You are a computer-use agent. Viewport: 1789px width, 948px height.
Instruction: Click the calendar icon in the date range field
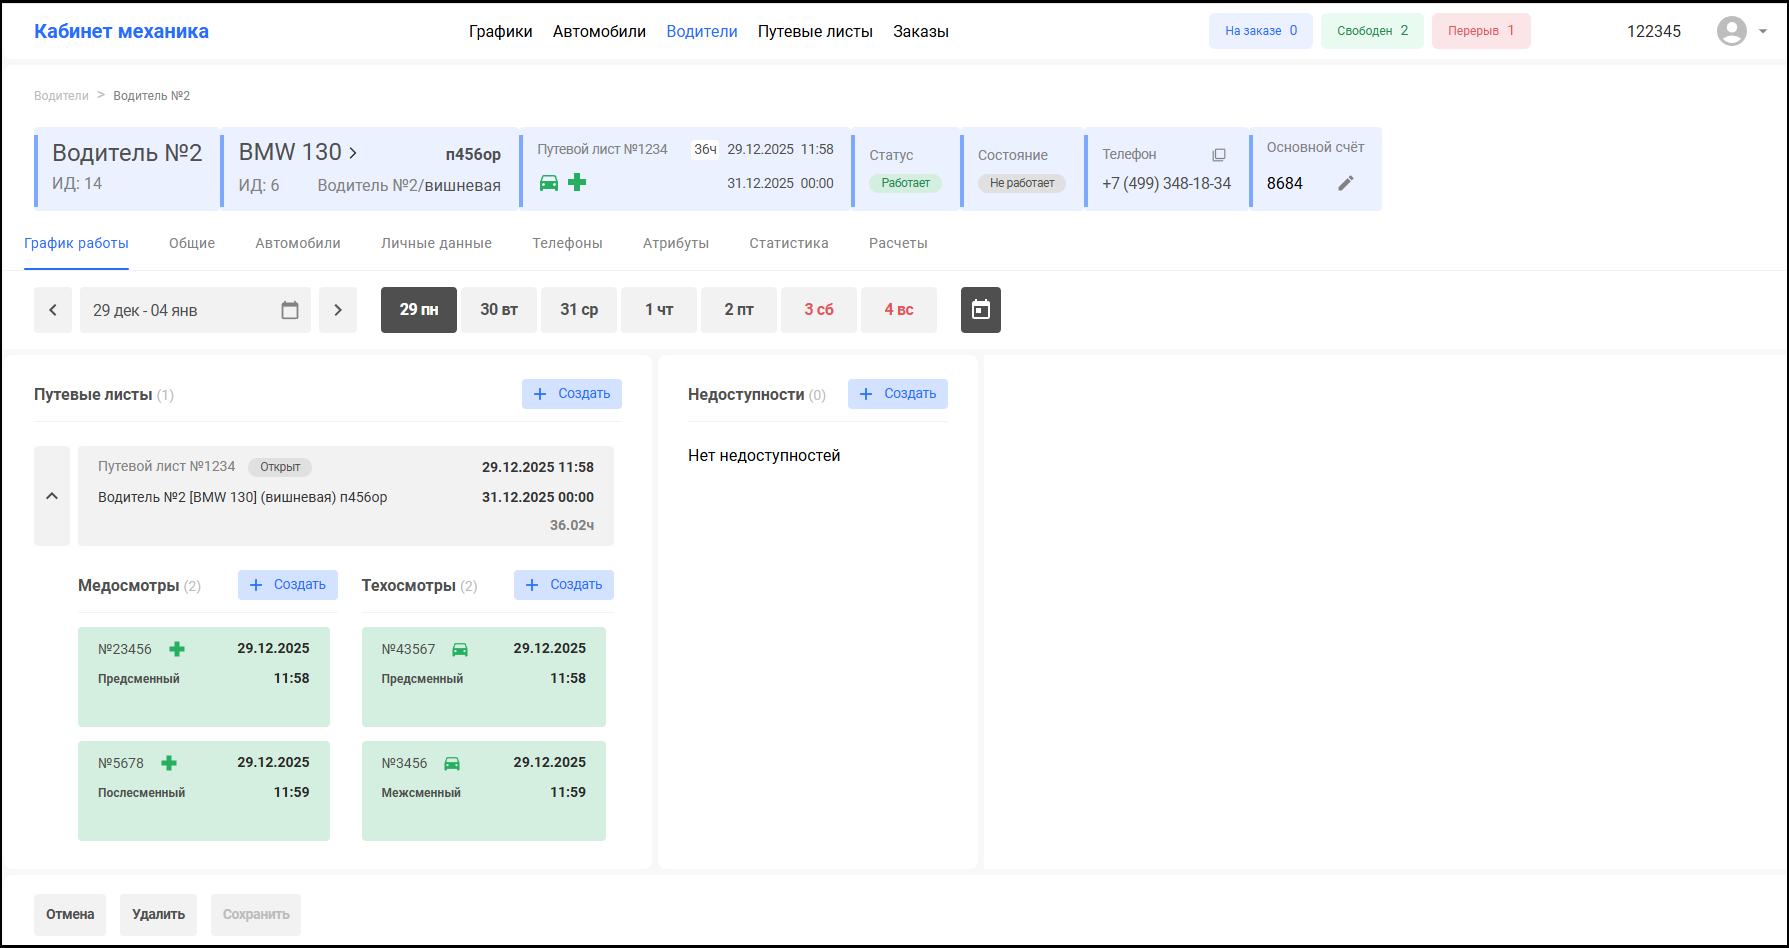click(290, 310)
